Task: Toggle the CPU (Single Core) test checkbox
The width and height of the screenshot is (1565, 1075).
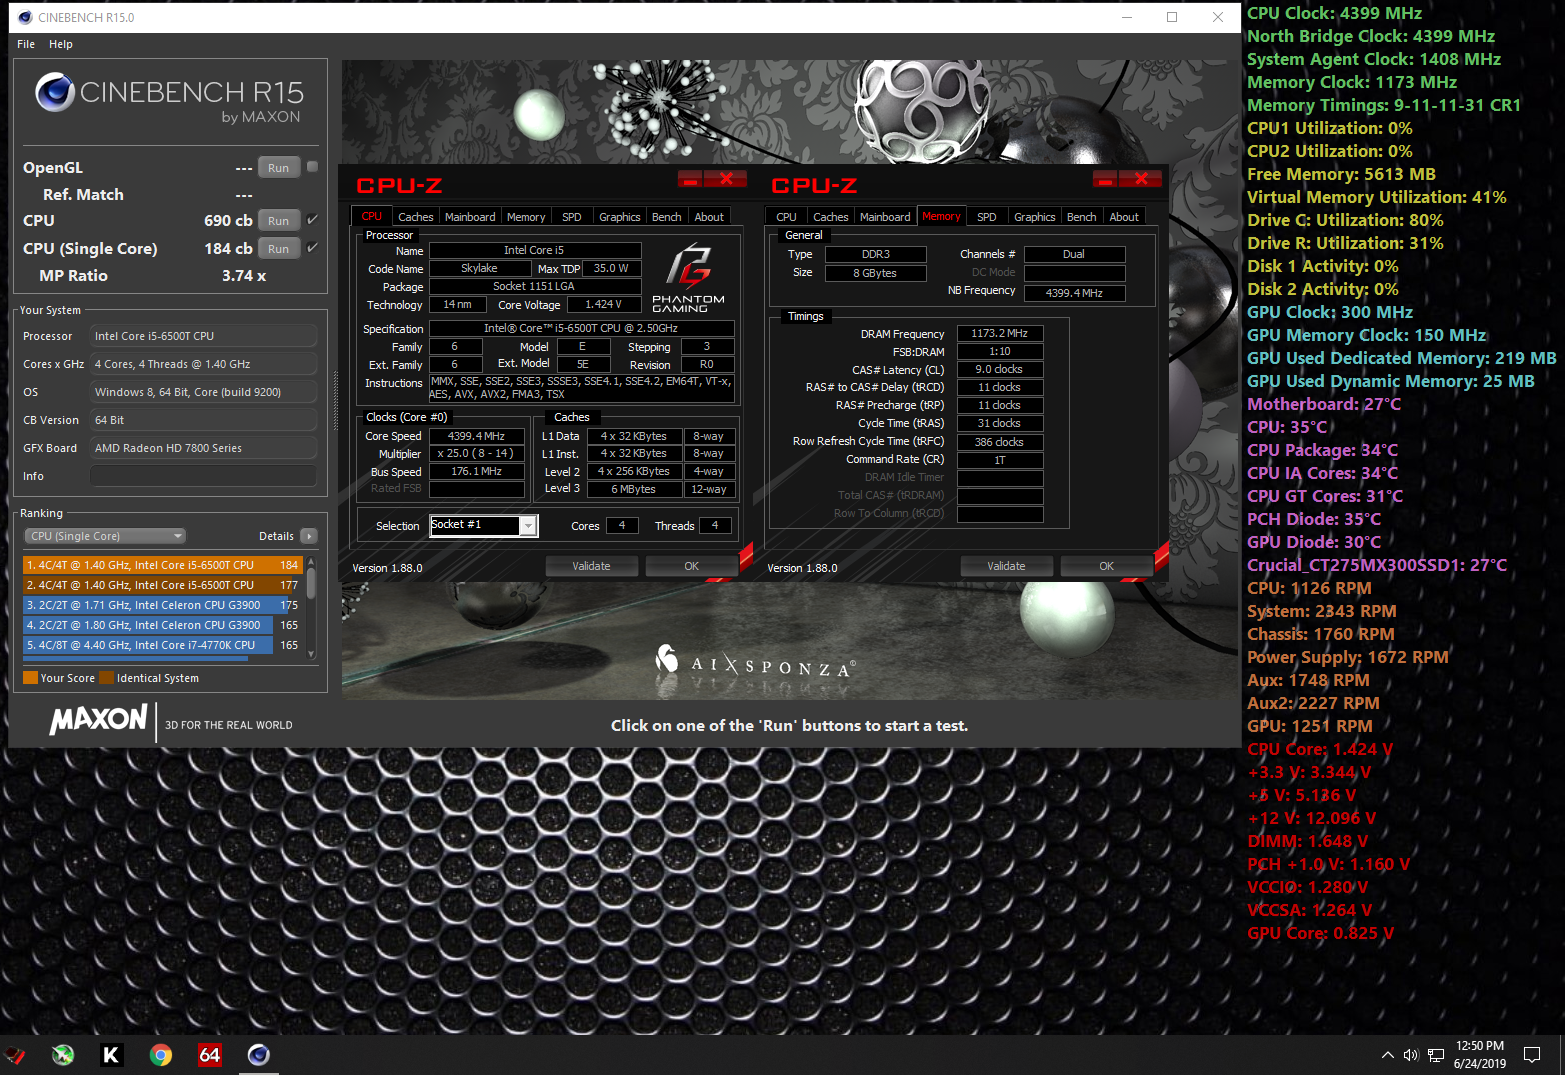Action: pos(312,248)
